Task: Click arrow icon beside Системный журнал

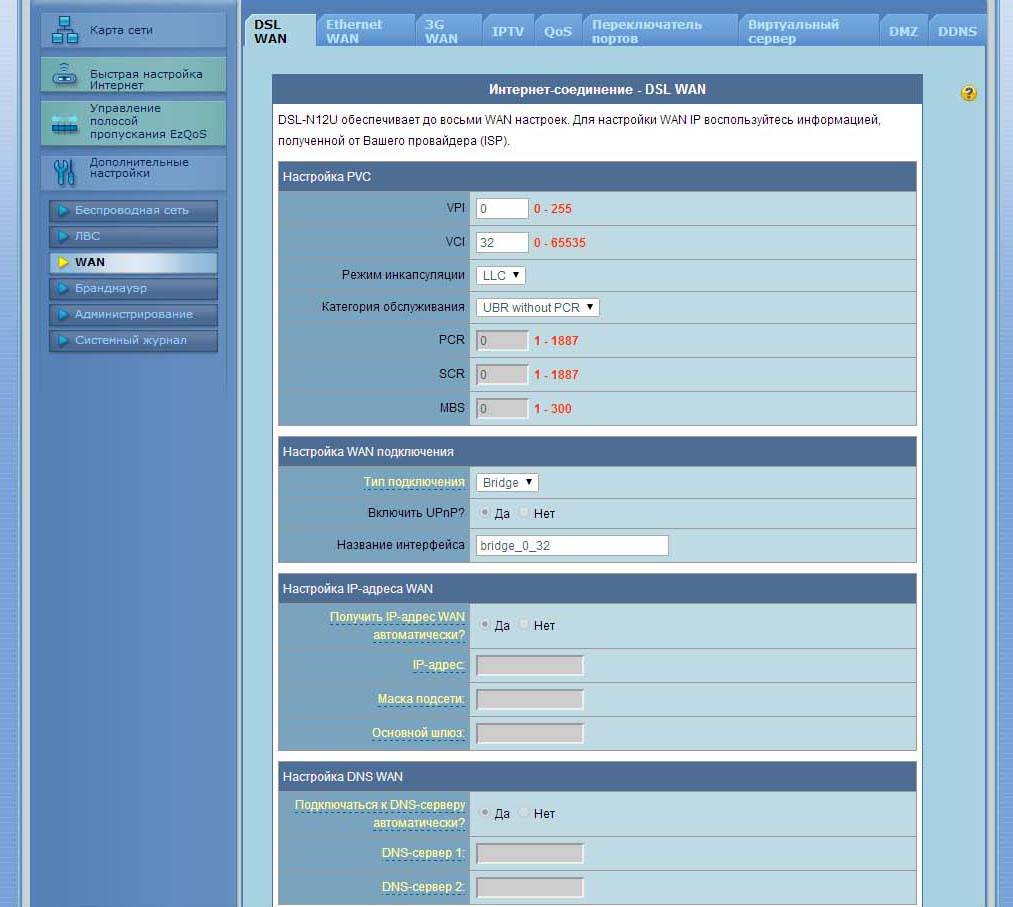Action: pos(63,341)
